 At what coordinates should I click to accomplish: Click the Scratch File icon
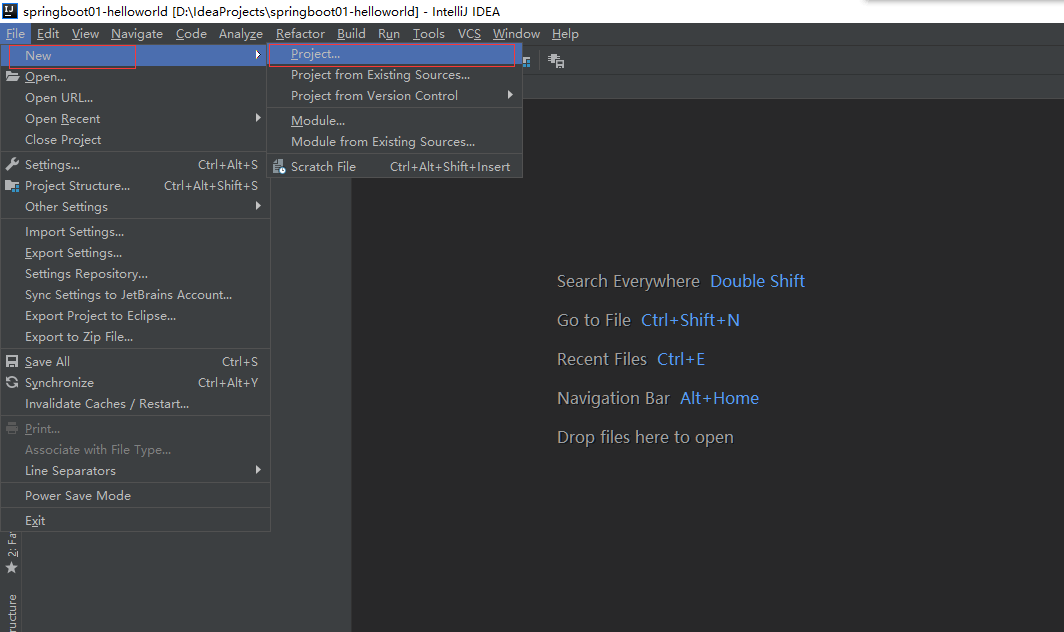[x=279, y=166]
